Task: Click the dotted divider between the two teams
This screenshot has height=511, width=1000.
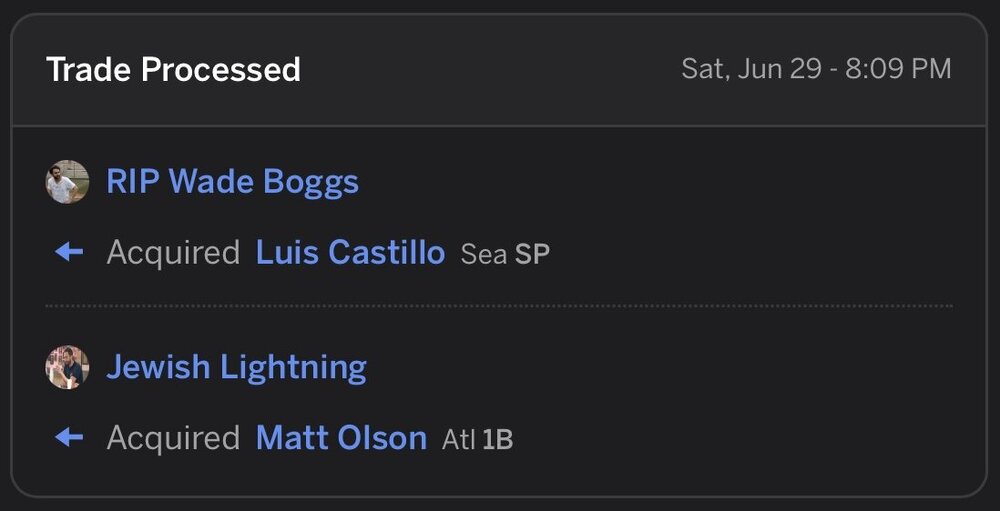Action: (x=500, y=305)
